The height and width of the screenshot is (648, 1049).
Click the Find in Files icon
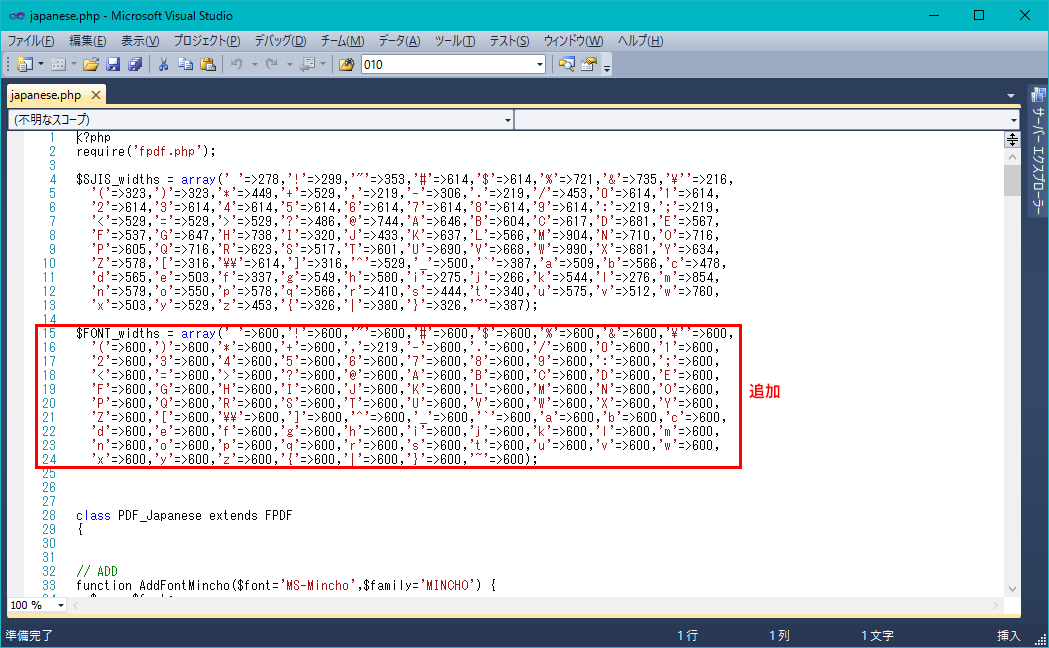[347, 64]
